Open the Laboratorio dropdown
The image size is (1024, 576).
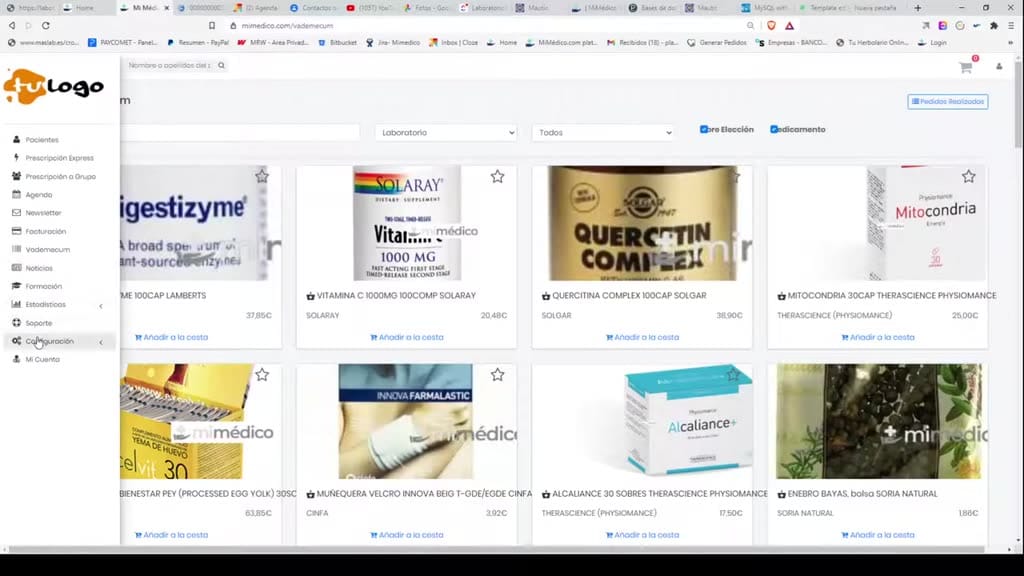(x=446, y=133)
